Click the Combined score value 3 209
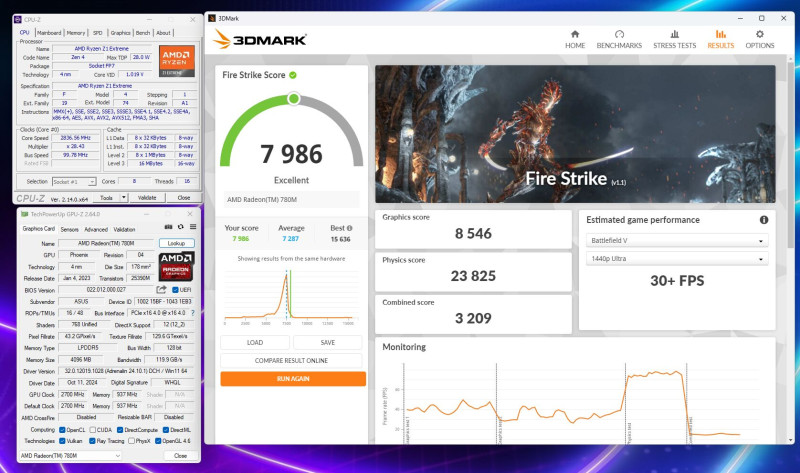 [x=473, y=318]
